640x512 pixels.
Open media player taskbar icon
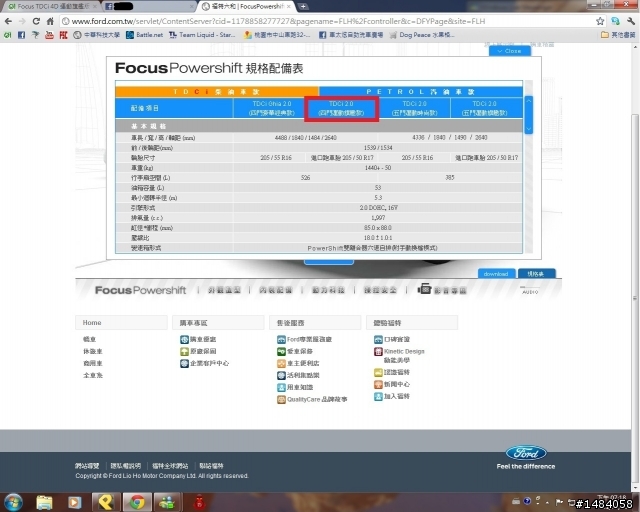pyautogui.click(x=74, y=502)
